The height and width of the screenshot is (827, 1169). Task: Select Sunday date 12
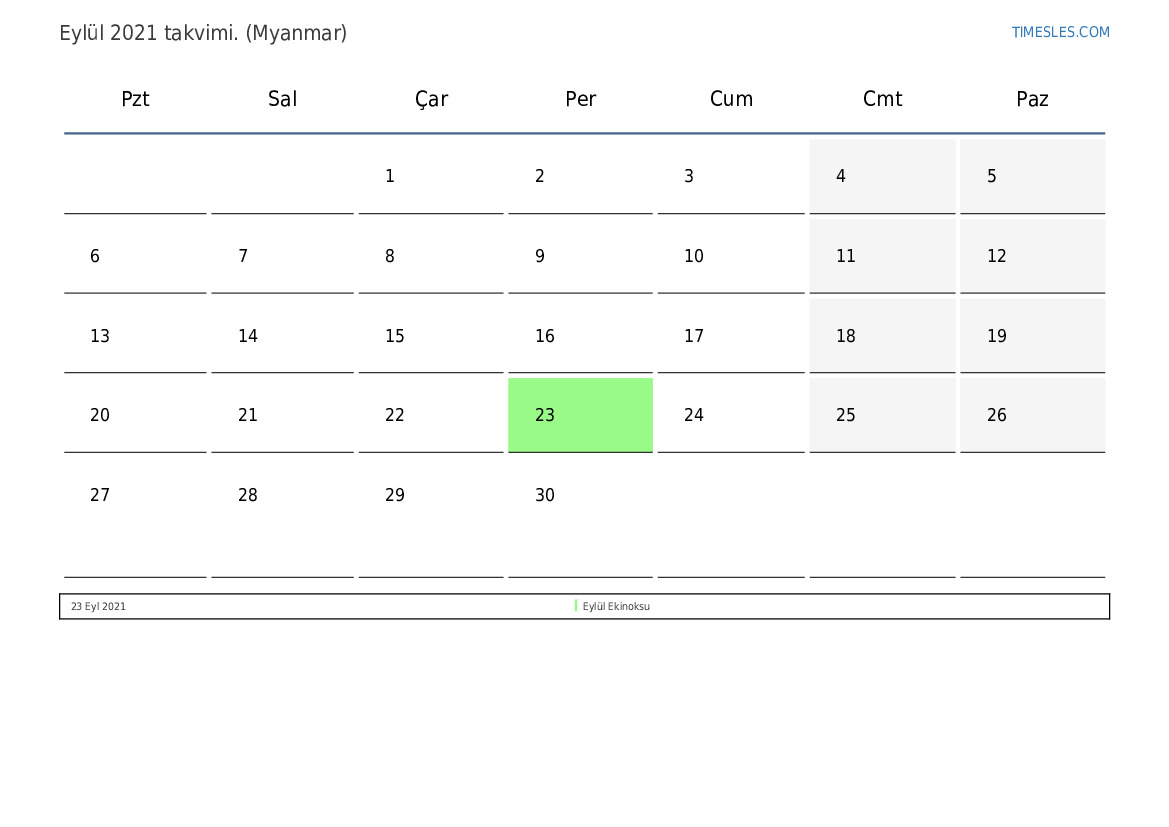click(1032, 256)
